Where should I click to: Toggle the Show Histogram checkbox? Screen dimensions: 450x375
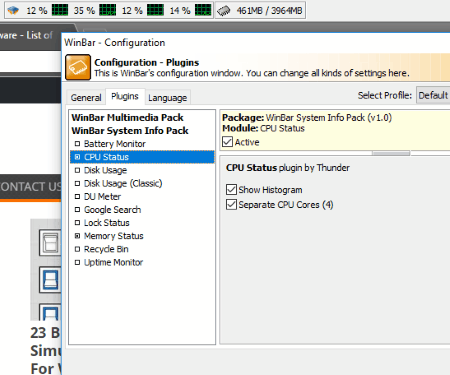[x=231, y=190]
